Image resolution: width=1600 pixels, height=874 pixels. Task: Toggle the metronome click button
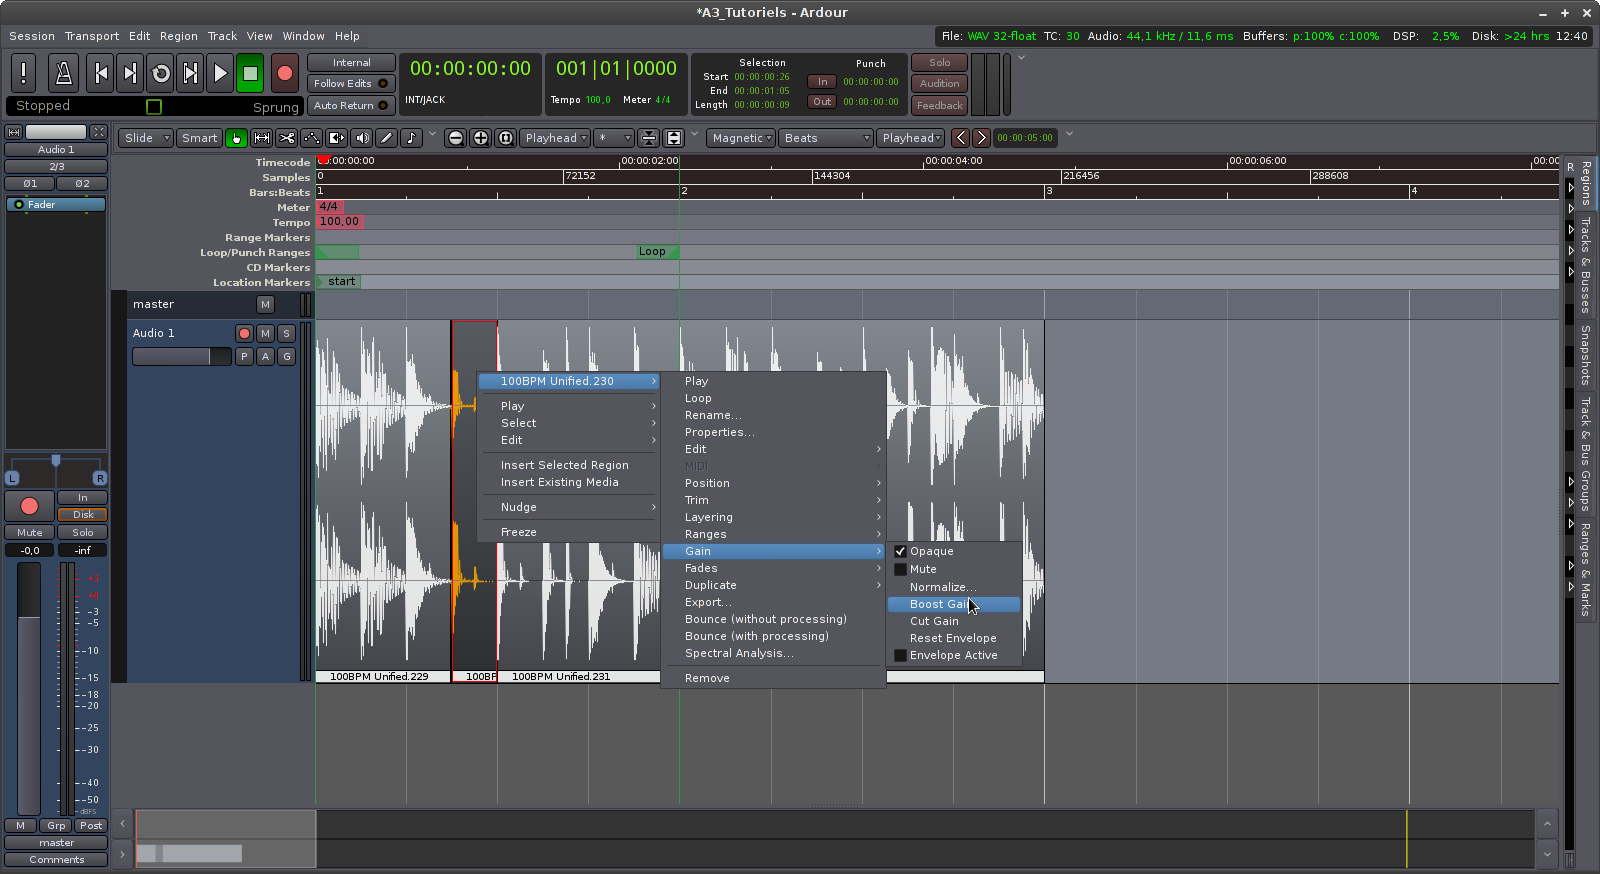[x=63, y=73]
